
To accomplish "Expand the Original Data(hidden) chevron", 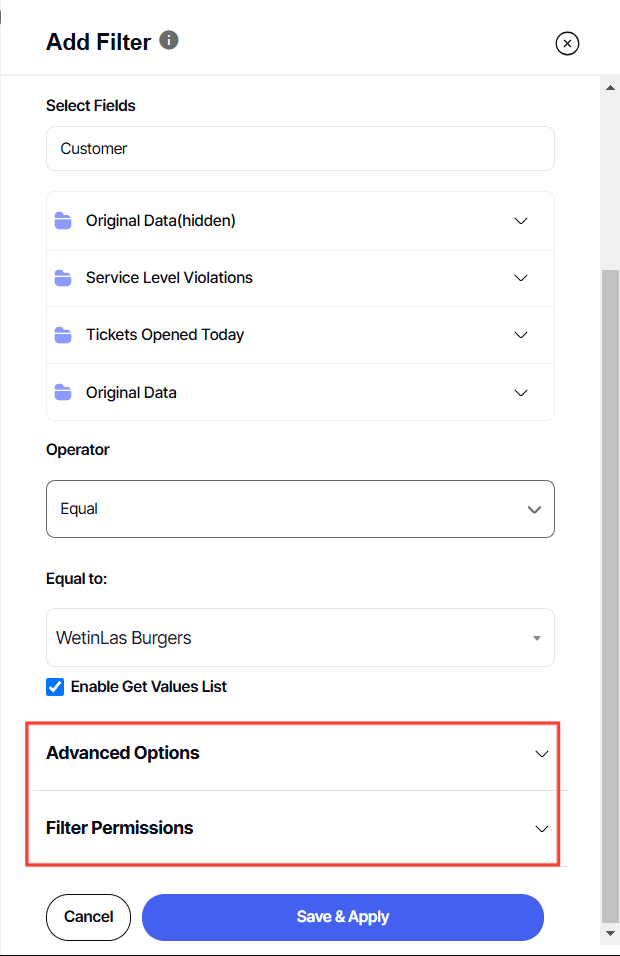I will pos(521,221).
